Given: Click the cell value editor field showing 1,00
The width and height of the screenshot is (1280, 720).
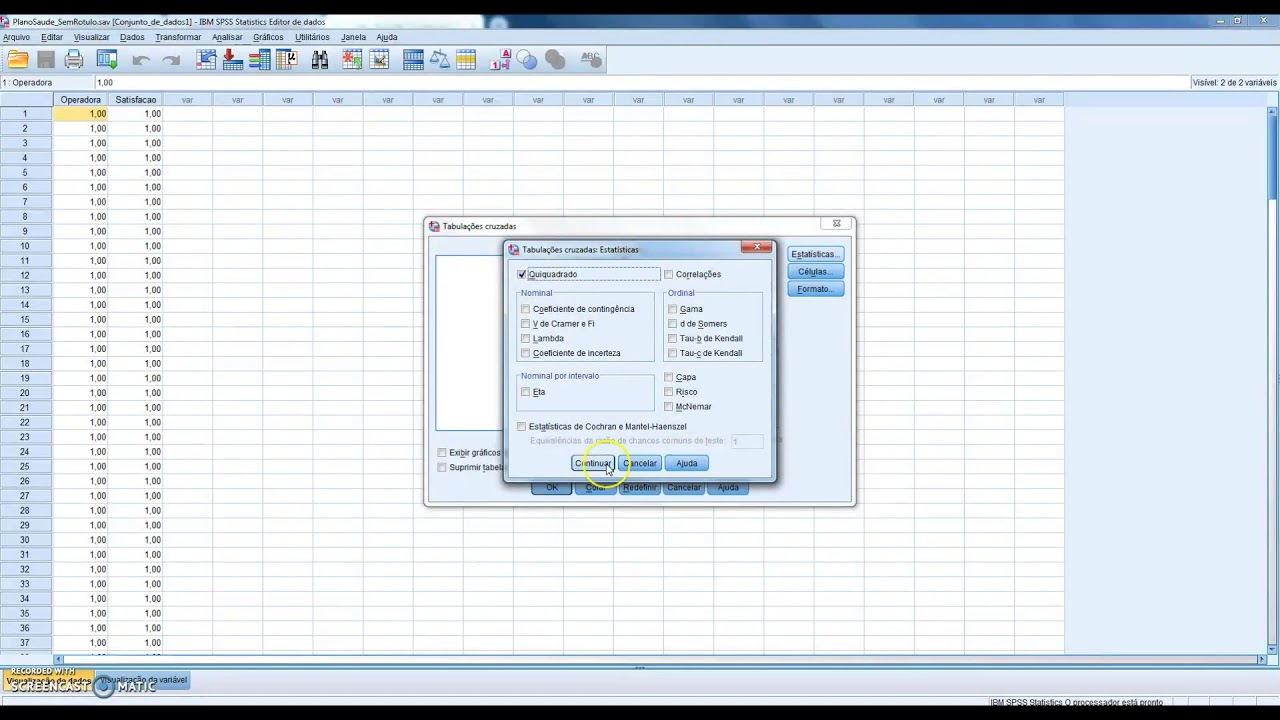Looking at the screenshot, I should click(640, 82).
